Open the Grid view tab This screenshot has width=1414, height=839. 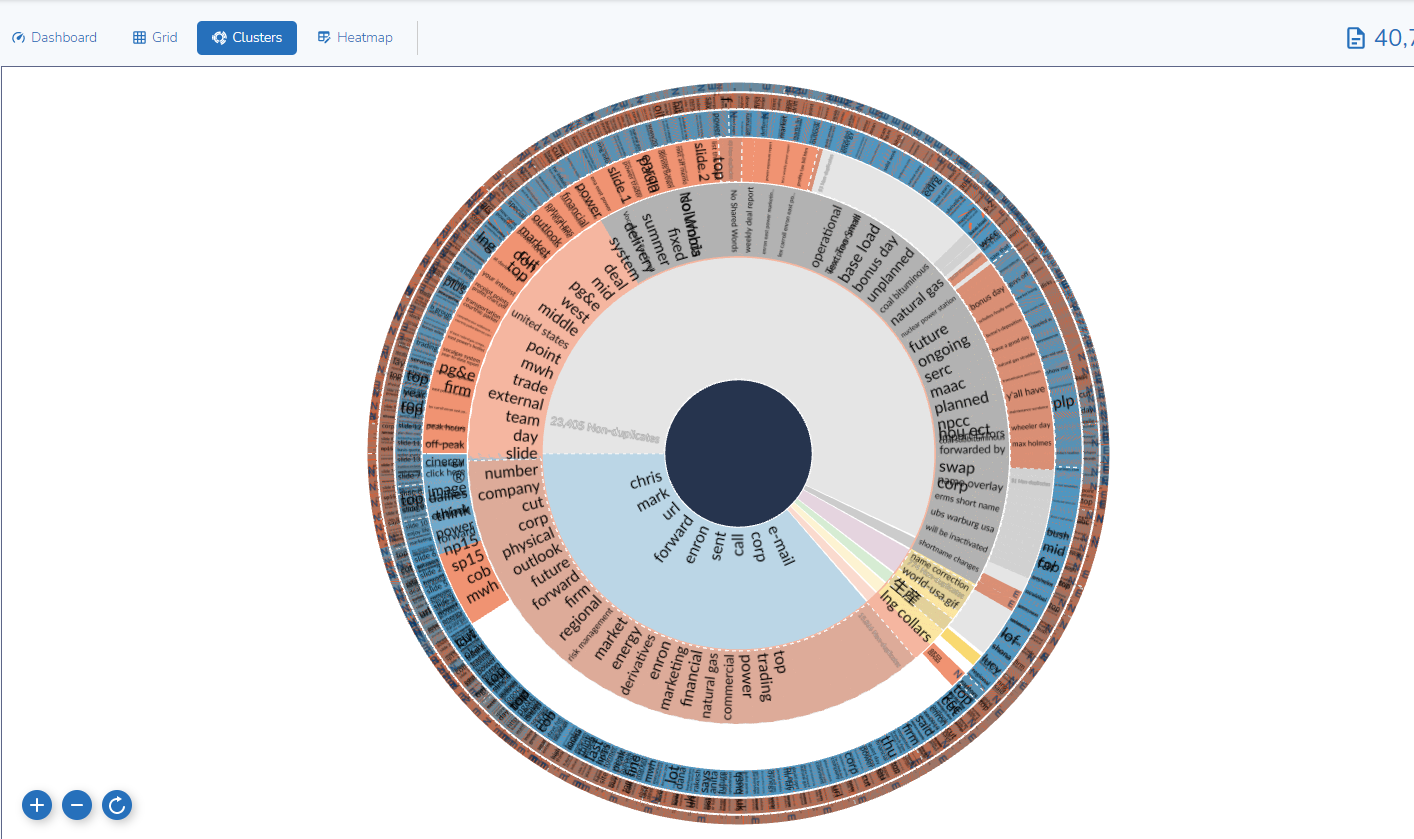165,38
